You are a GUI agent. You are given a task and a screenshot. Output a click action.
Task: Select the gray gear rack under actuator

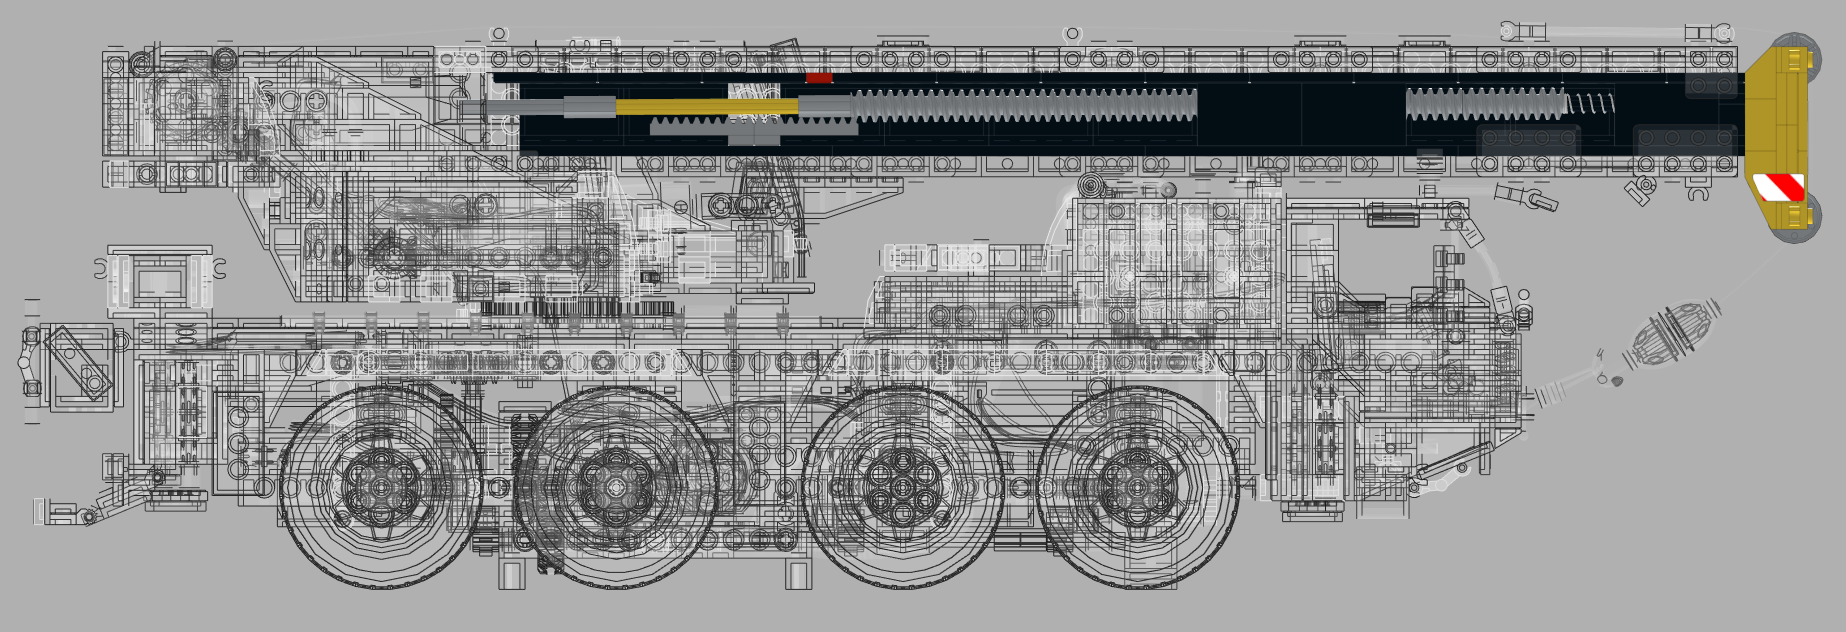(x=754, y=126)
